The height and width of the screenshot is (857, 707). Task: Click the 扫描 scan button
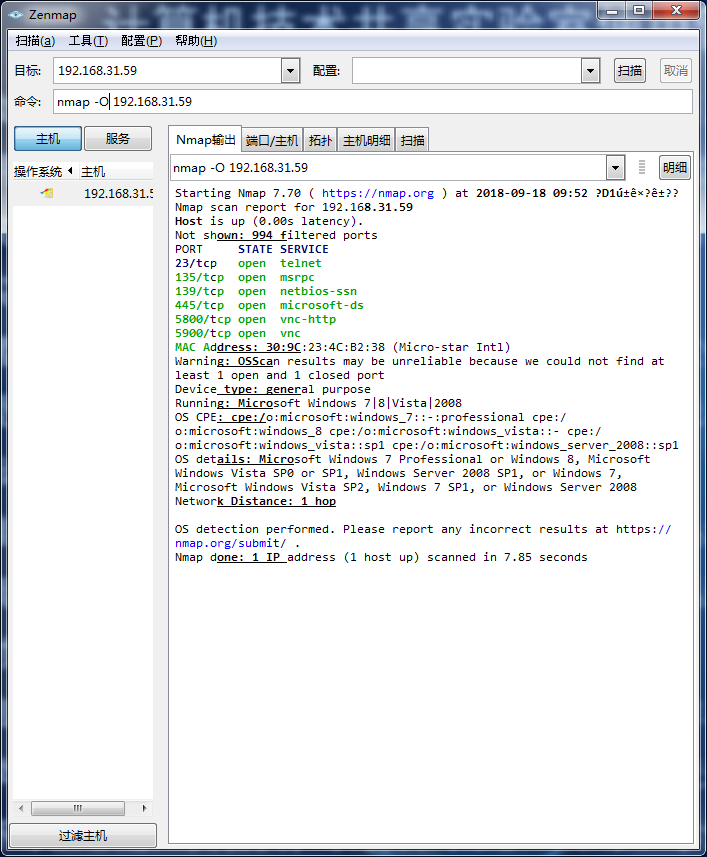[x=629, y=71]
